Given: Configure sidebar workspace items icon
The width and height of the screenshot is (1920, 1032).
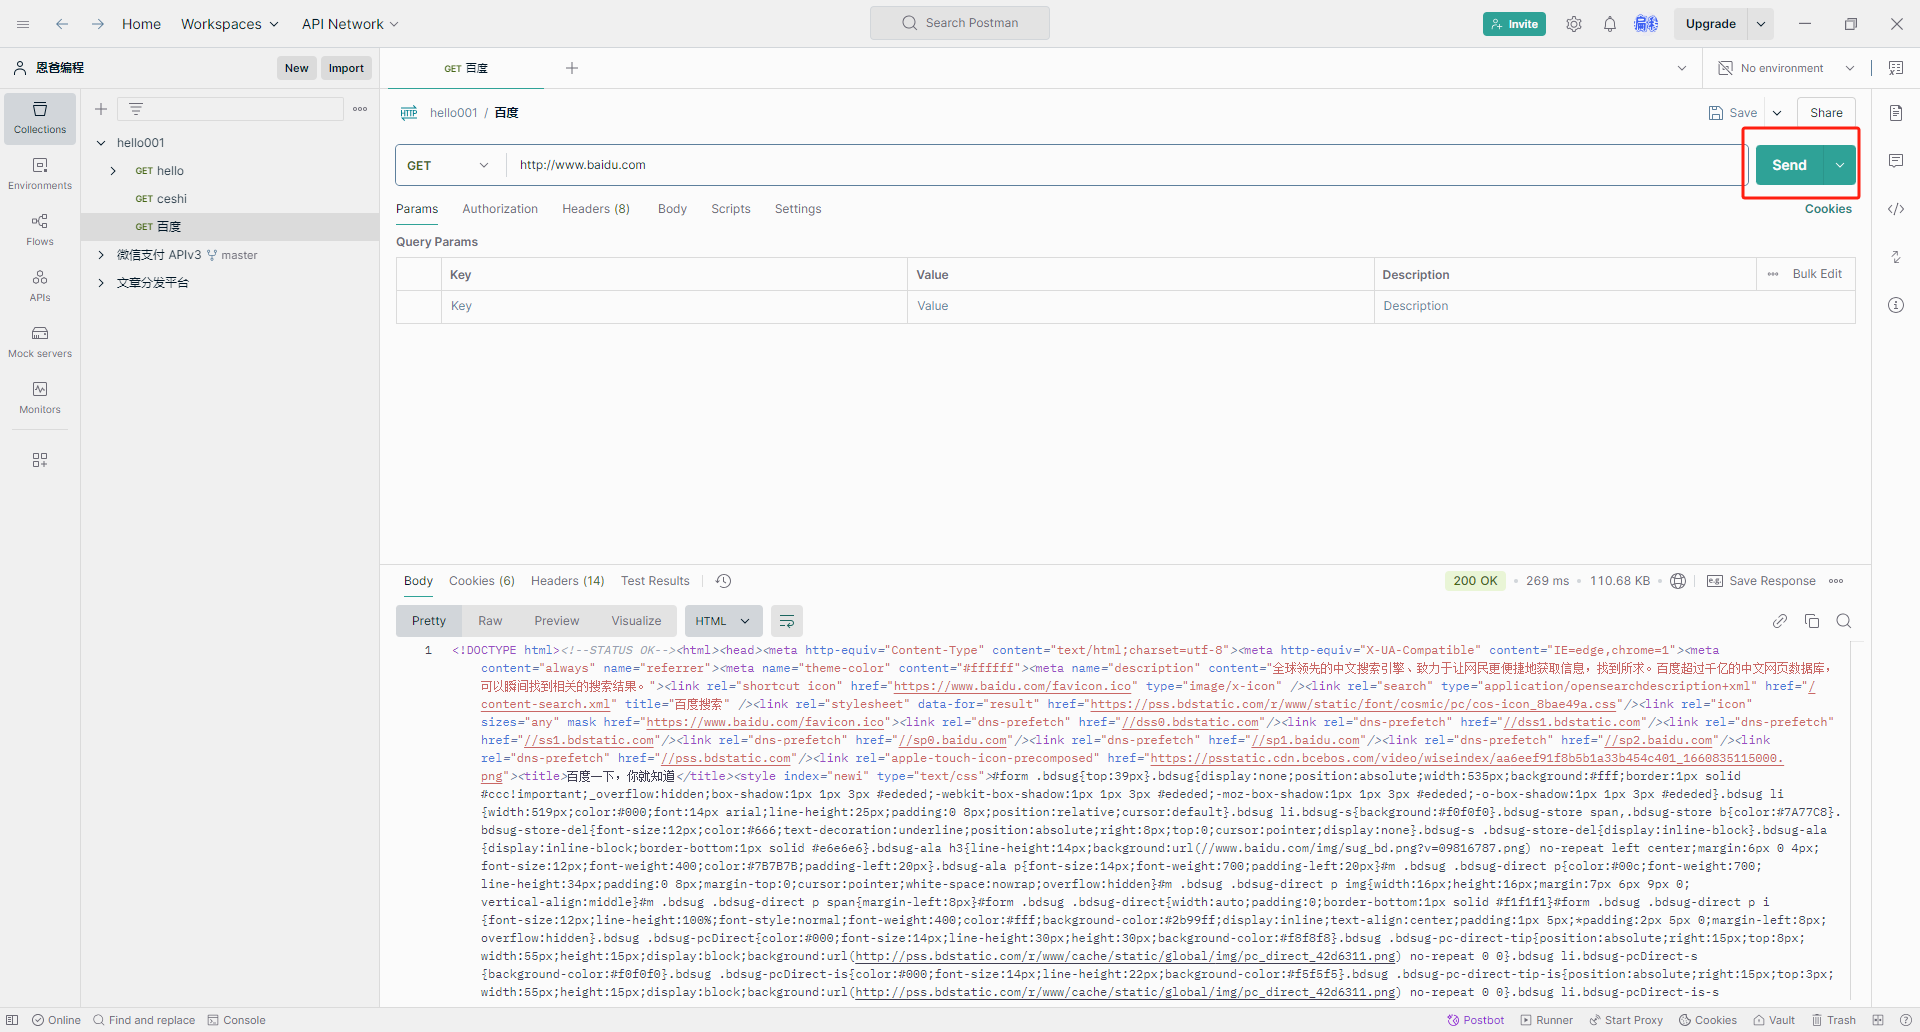Looking at the screenshot, I should tap(40, 460).
